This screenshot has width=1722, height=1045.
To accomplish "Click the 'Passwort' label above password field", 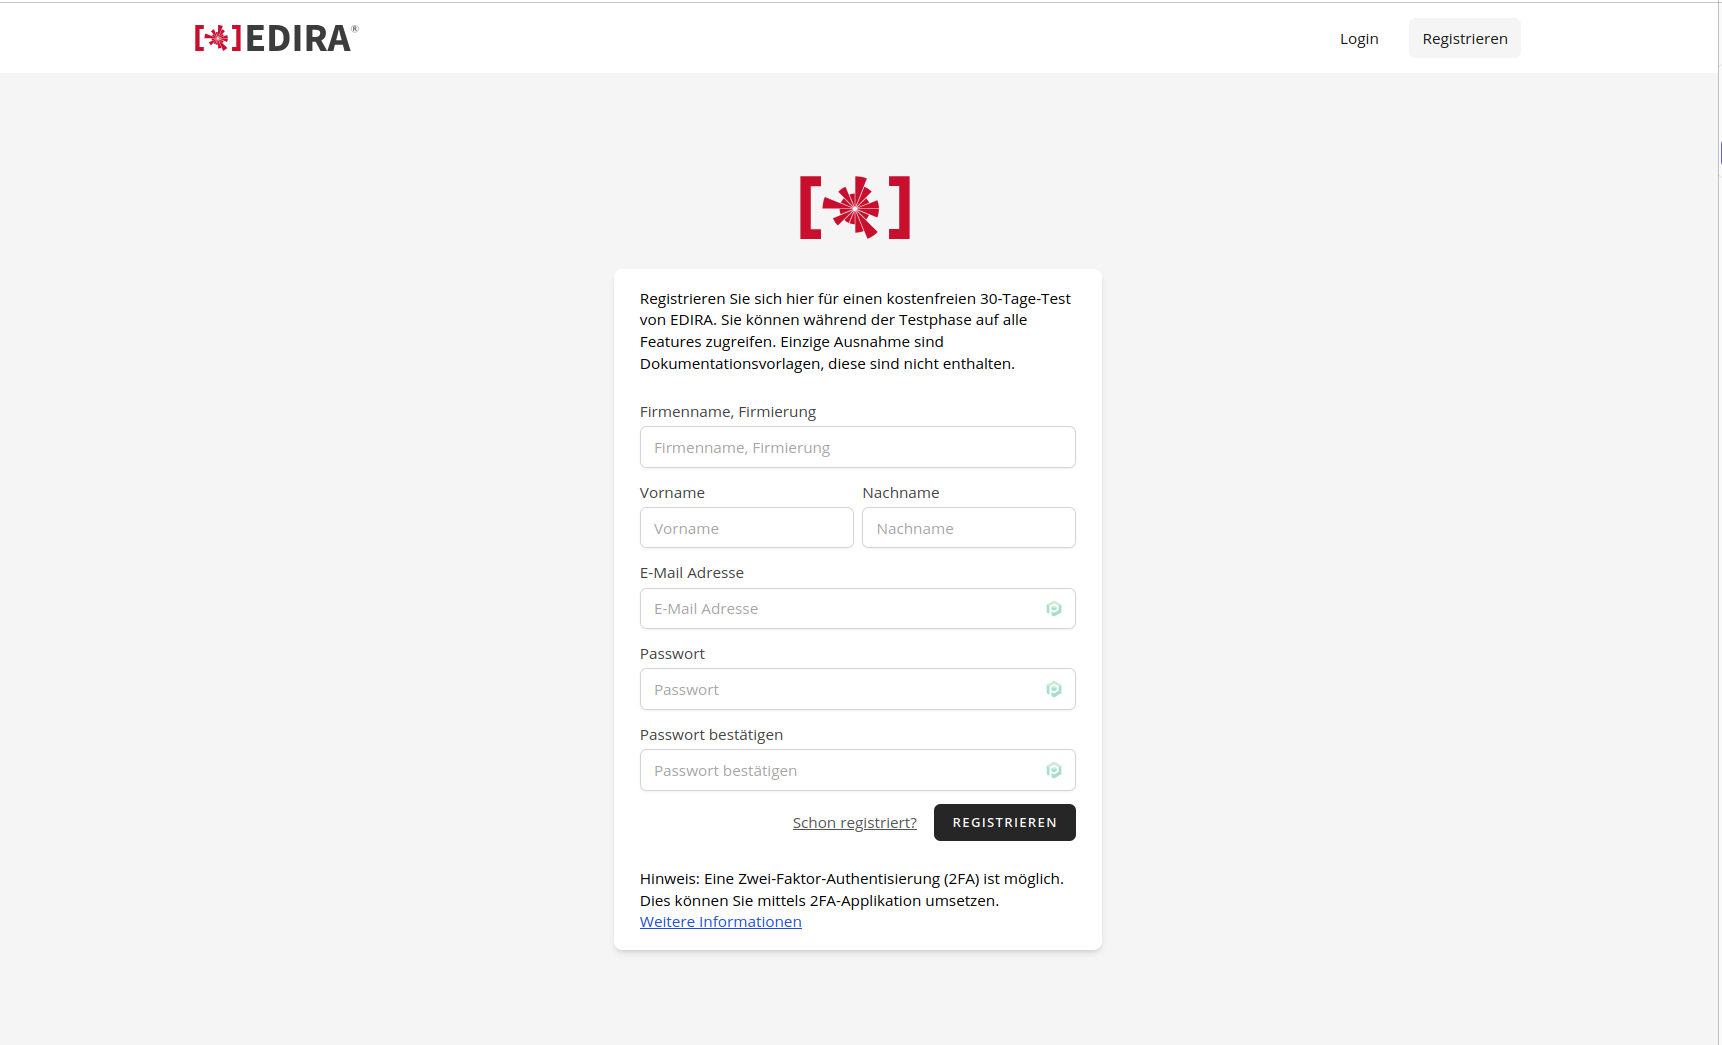I will point(672,654).
